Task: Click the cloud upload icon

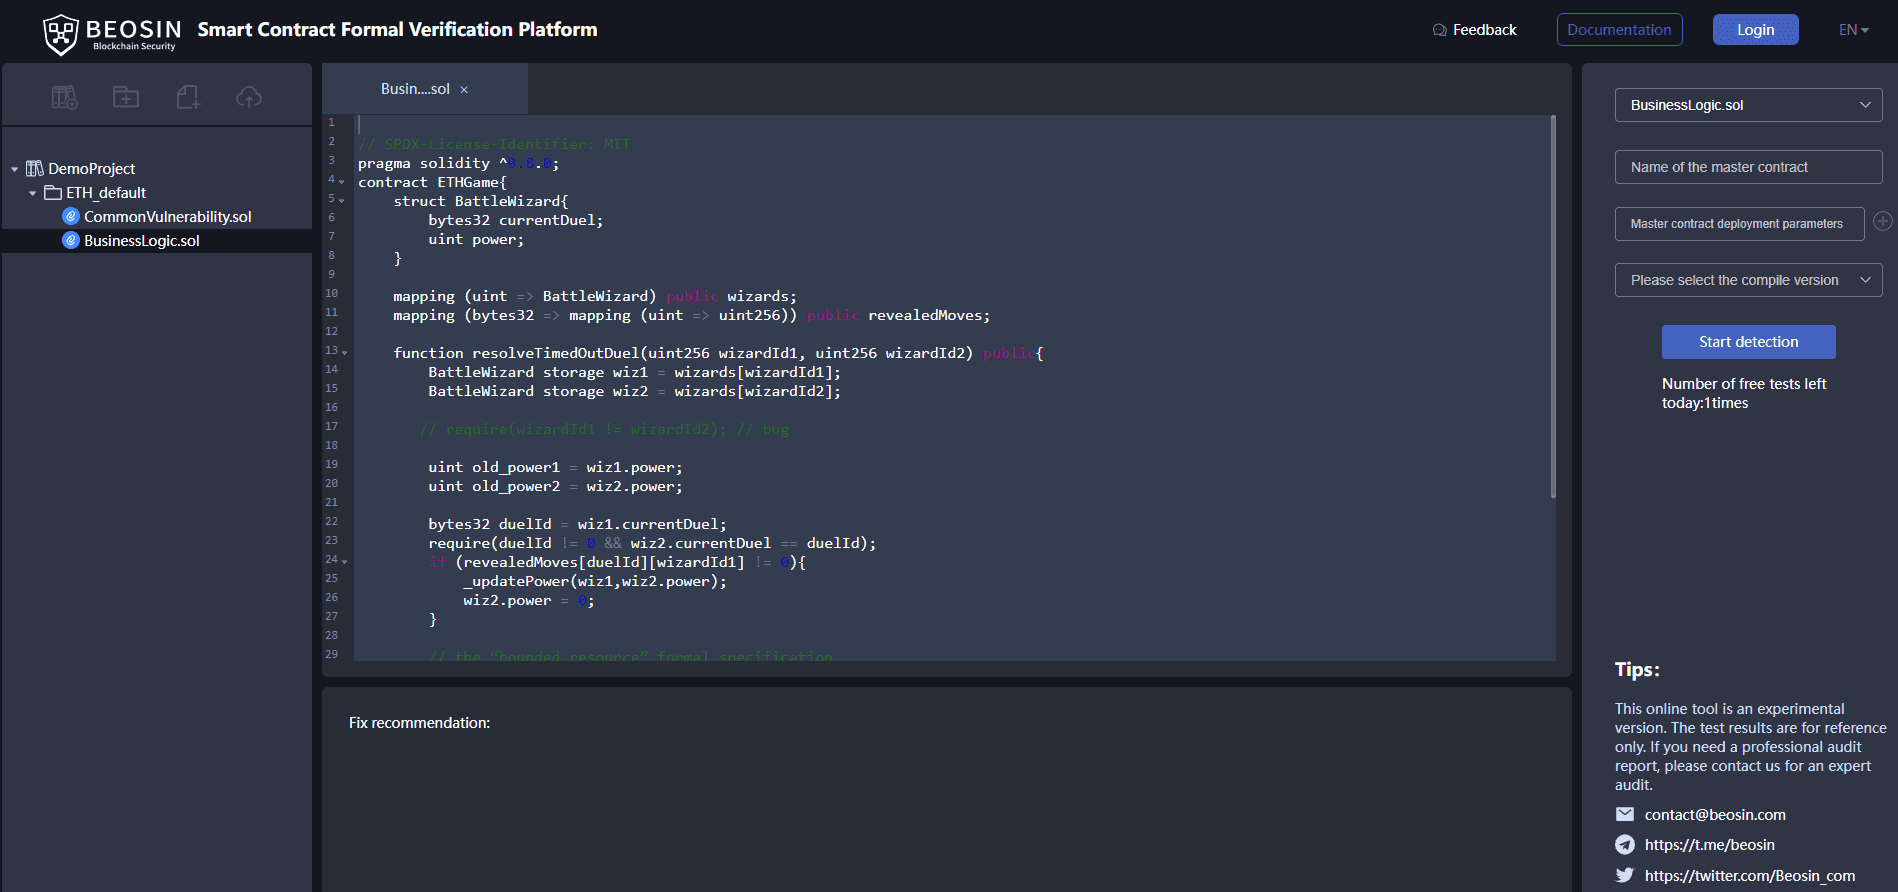Action: click(x=249, y=97)
